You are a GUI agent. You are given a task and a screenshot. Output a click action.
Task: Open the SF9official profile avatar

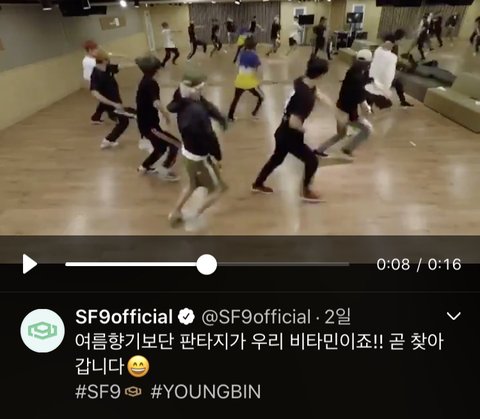pos(43,331)
